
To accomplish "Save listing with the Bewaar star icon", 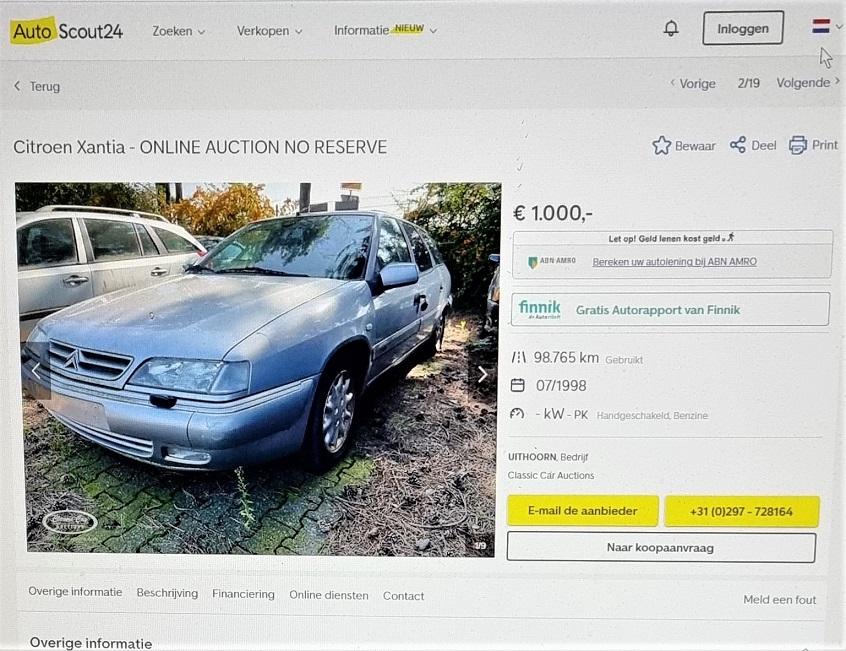I will 661,146.
